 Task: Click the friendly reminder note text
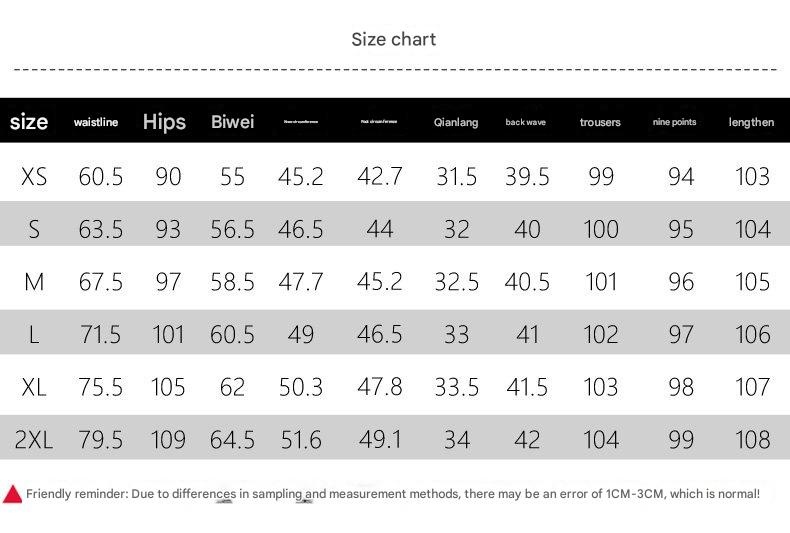pos(392,494)
